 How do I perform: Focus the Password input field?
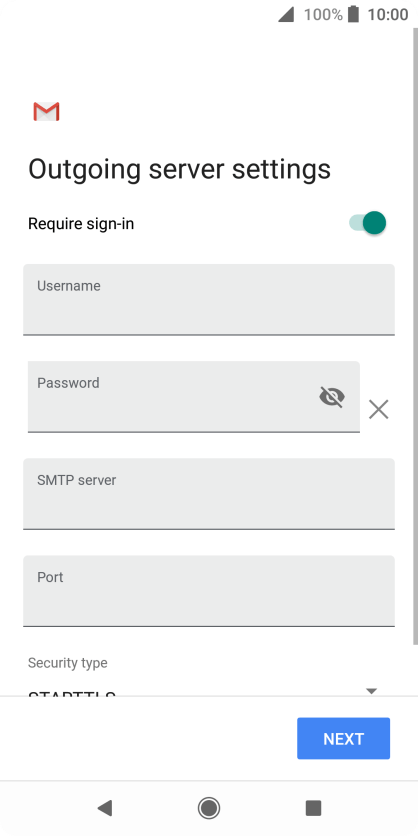pos(194,397)
